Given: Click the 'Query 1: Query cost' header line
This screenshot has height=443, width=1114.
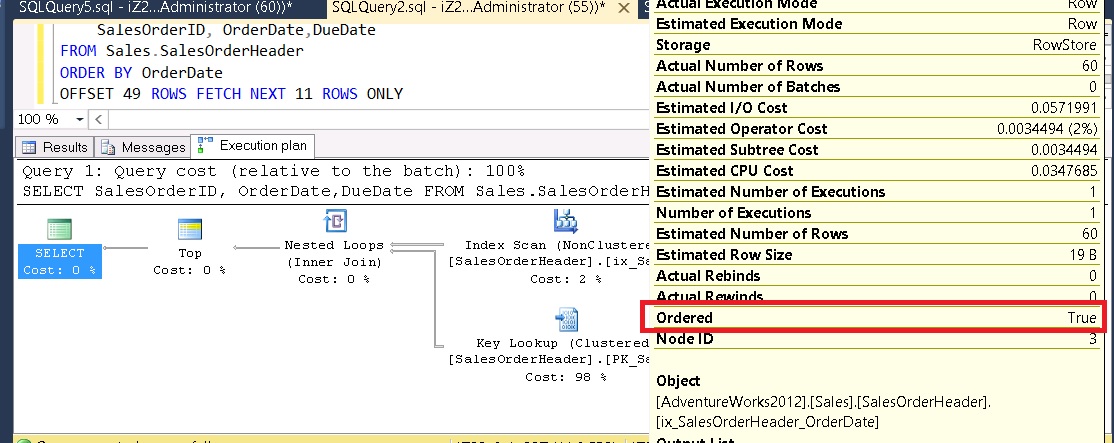Looking at the screenshot, I should [x=274, y=171].
